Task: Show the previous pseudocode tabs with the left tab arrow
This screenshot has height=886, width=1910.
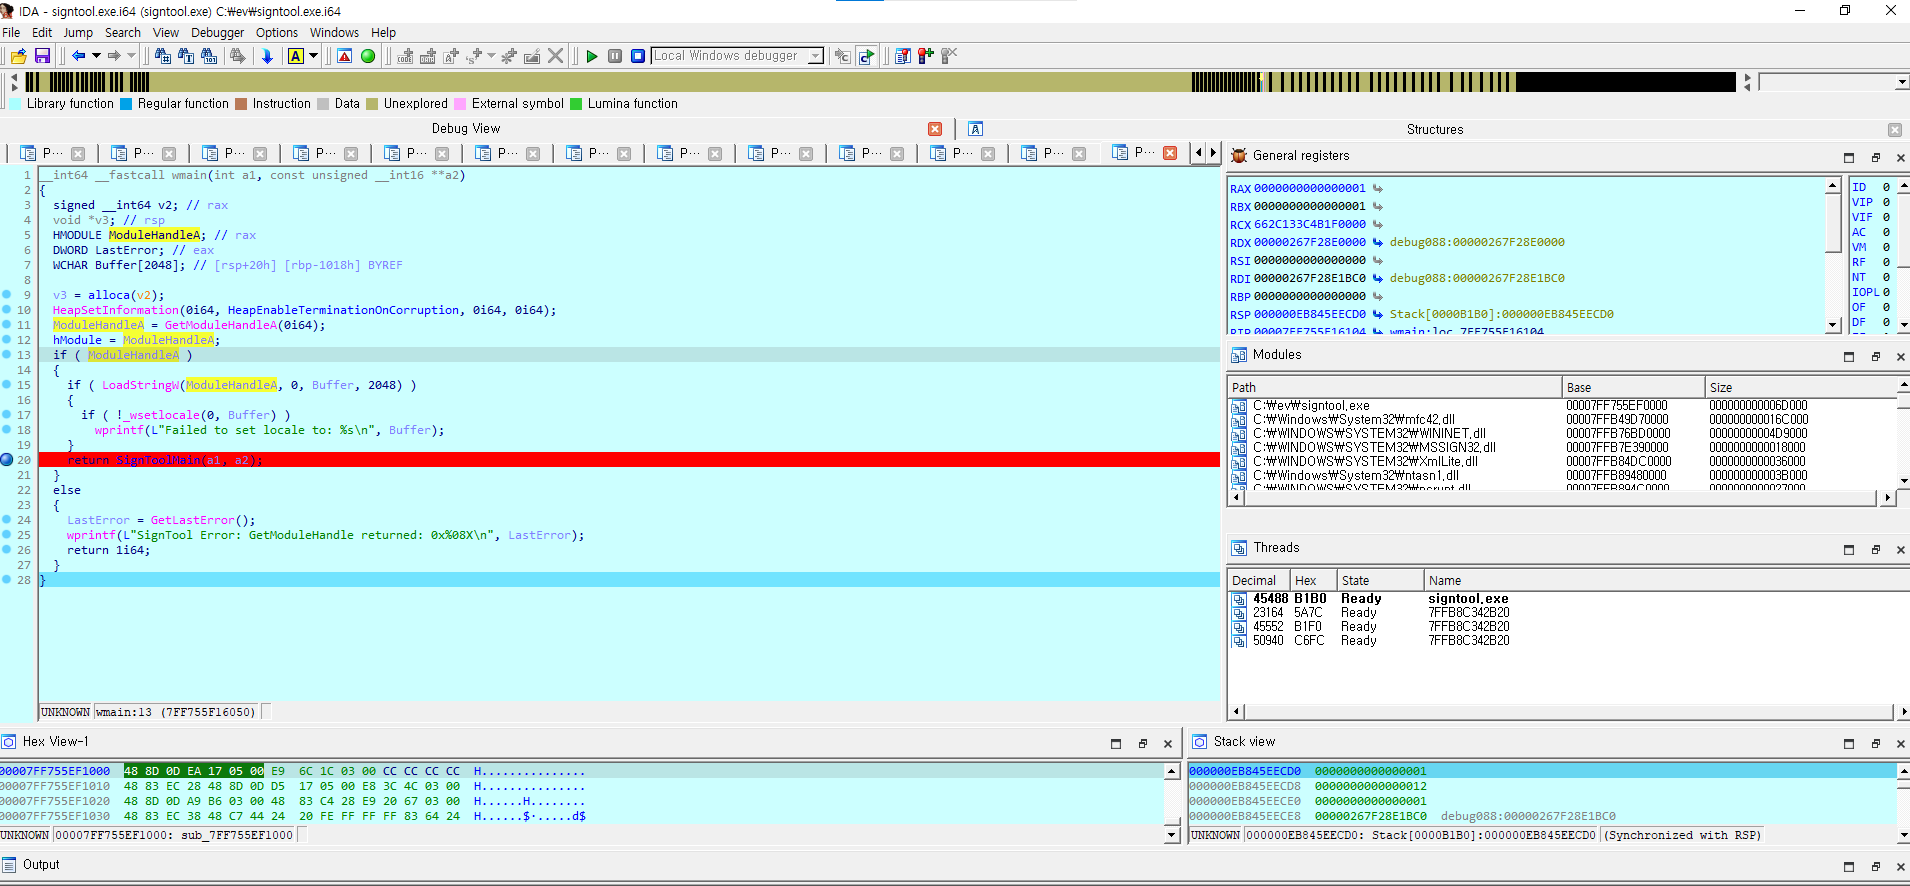Action: coord(1198,153)
